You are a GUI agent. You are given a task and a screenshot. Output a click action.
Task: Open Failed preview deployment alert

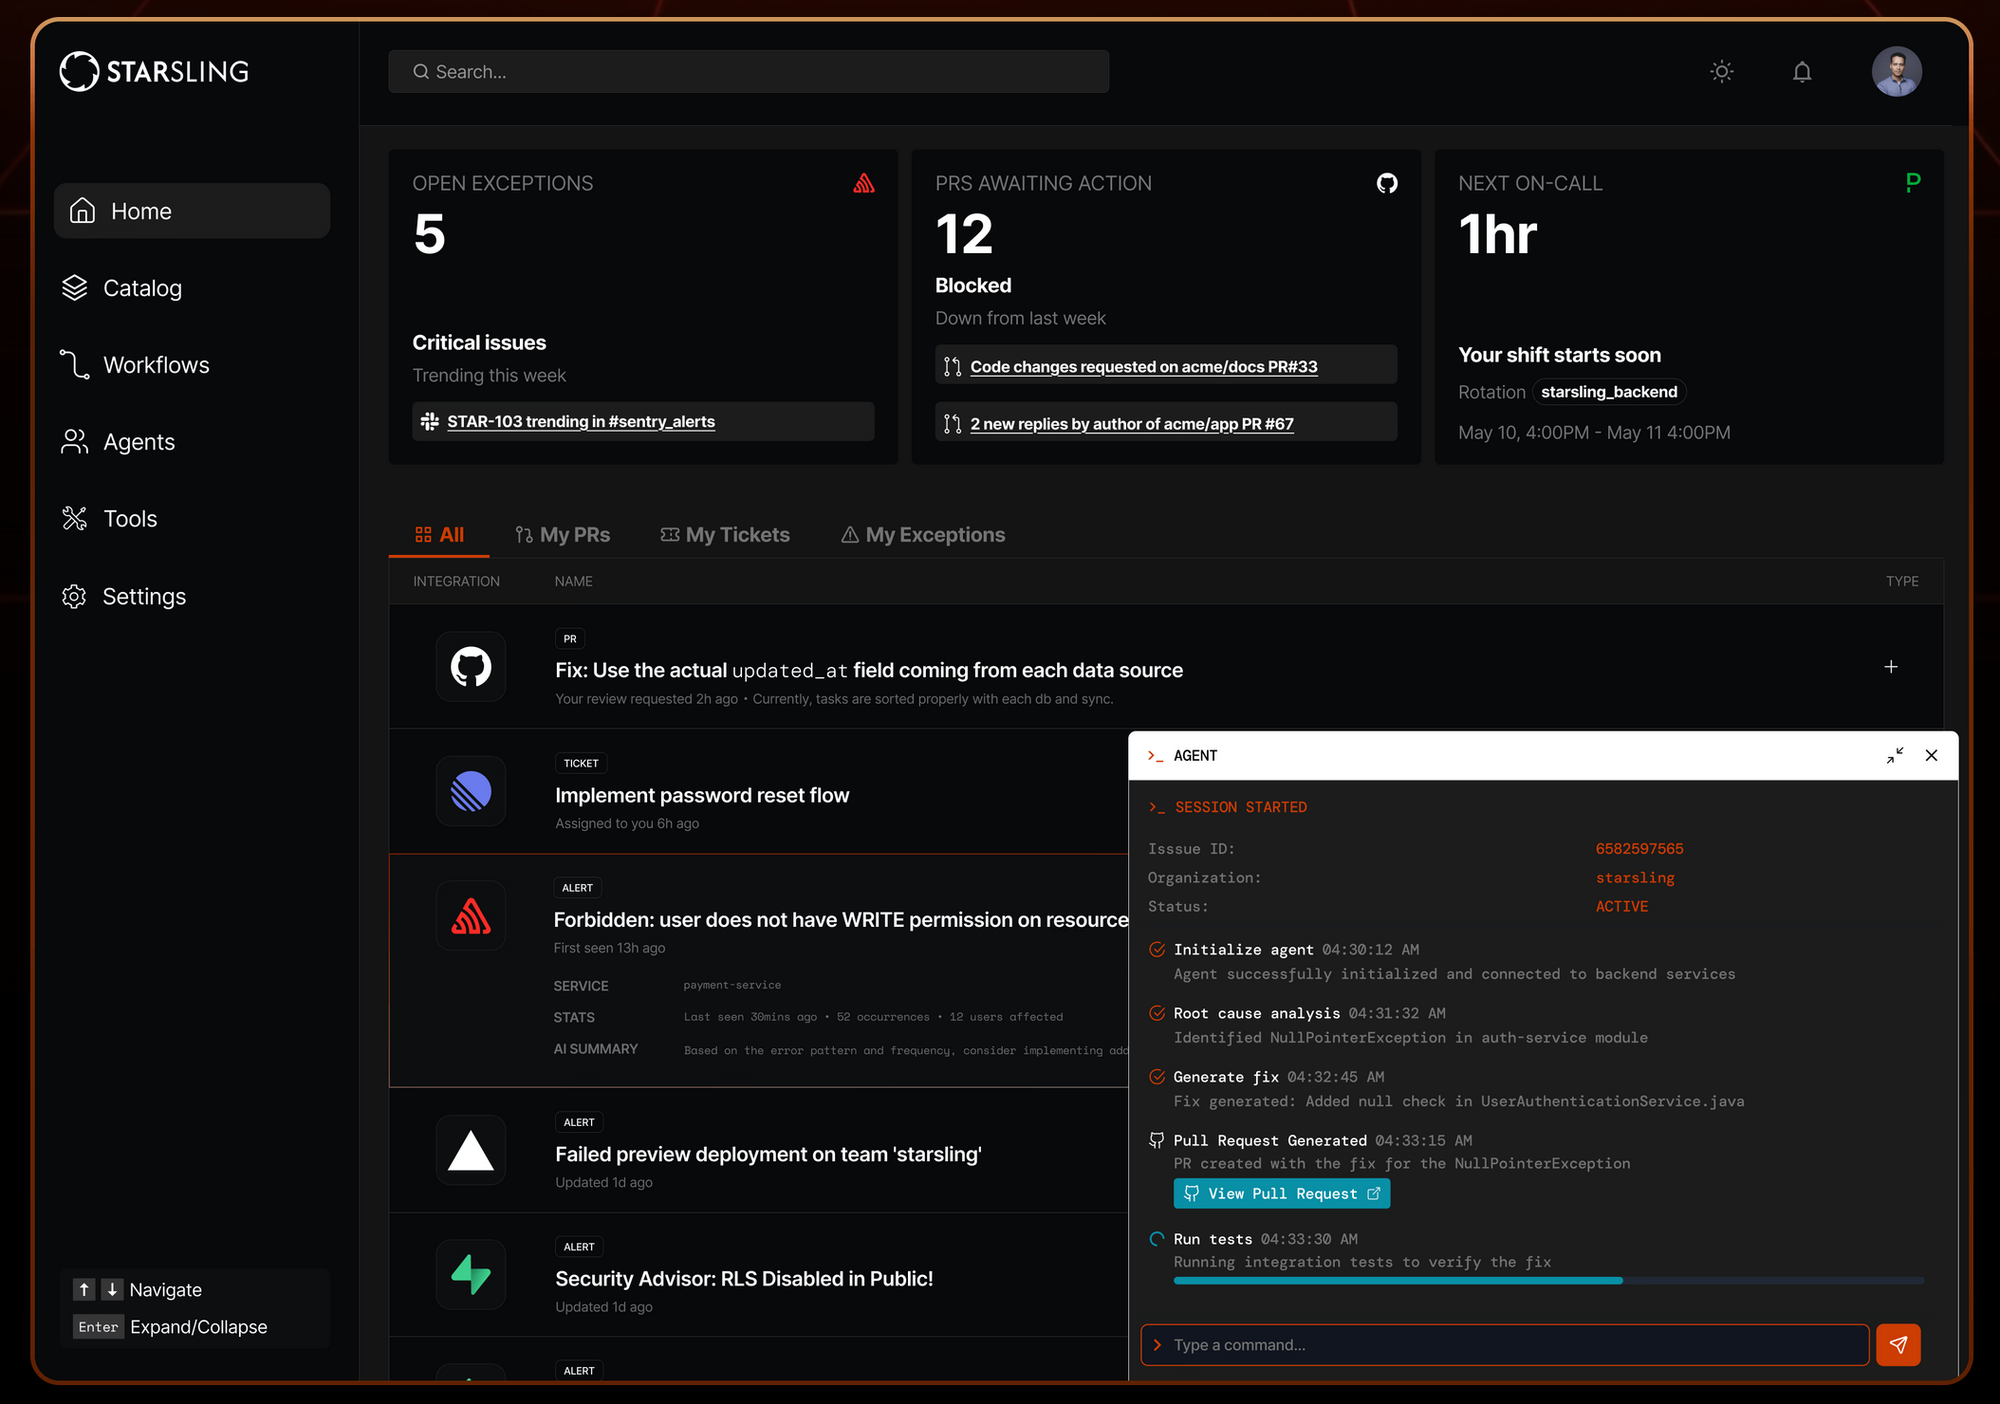click(768, 1154)
